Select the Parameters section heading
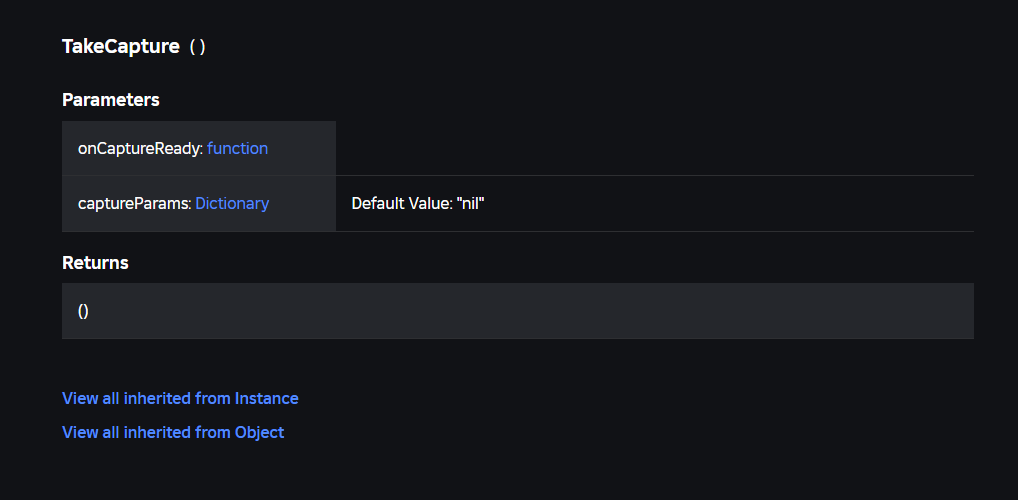 [110, 99]
